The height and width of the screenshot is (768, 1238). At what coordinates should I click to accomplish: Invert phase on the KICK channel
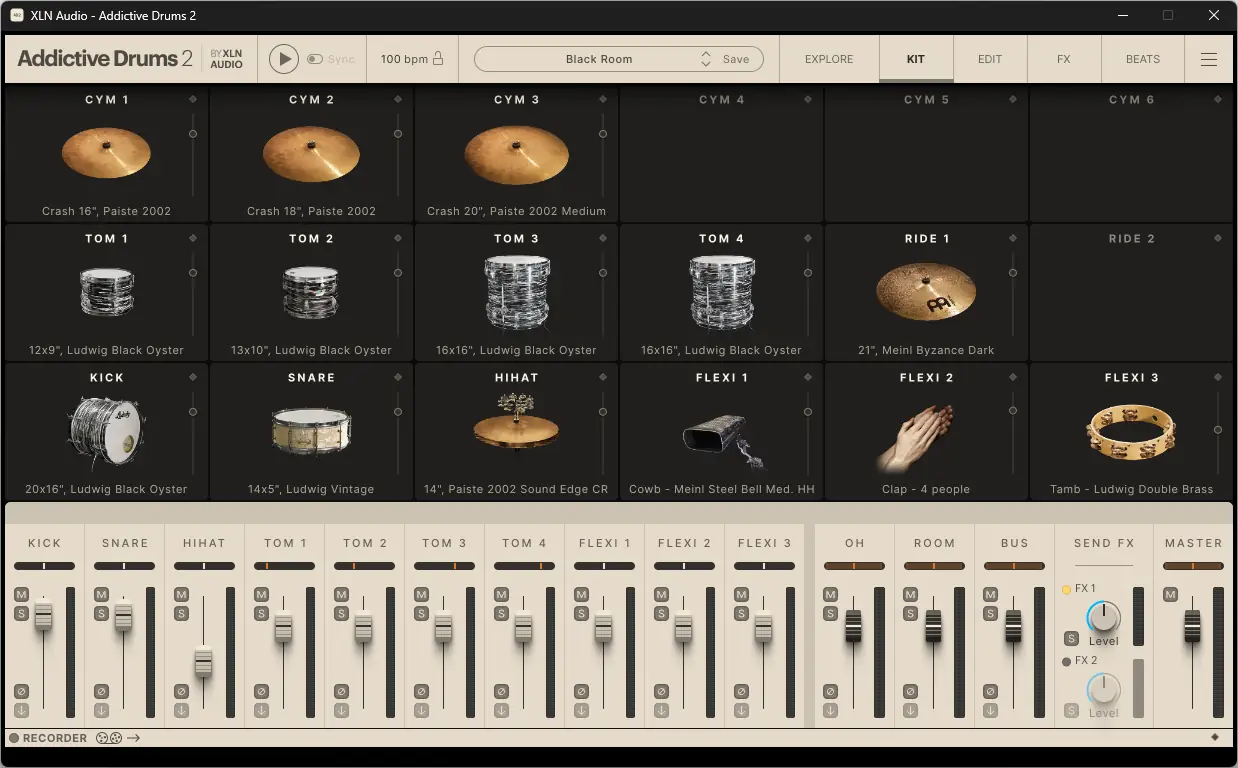tap(21, 691)
